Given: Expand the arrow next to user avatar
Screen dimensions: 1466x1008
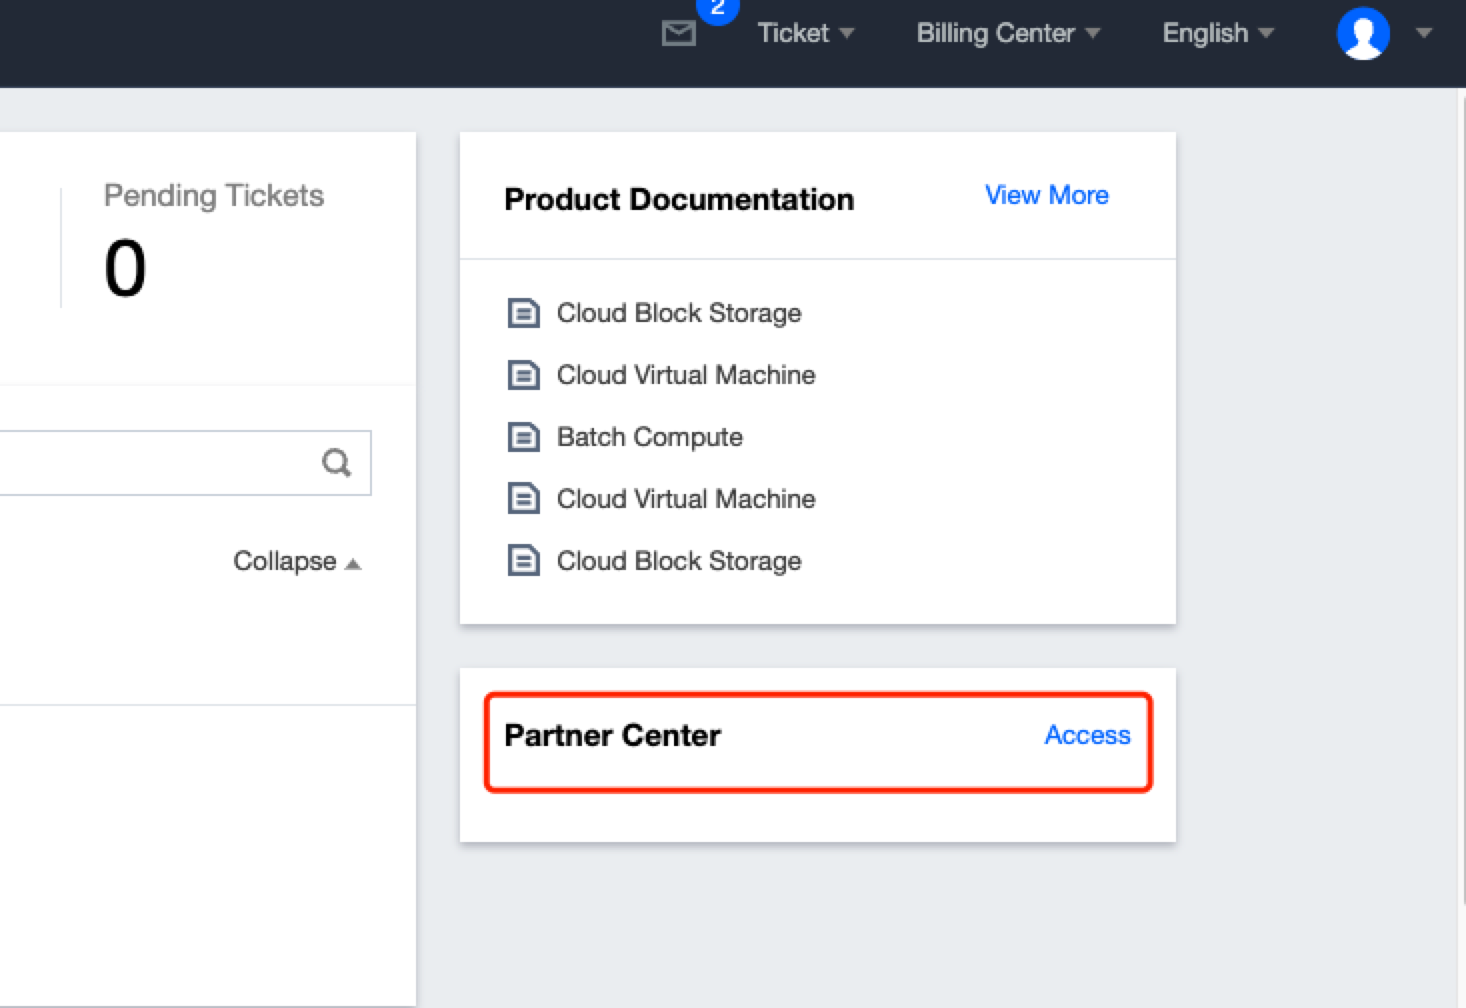Looking at the screenshot, I should [1424, 33].
